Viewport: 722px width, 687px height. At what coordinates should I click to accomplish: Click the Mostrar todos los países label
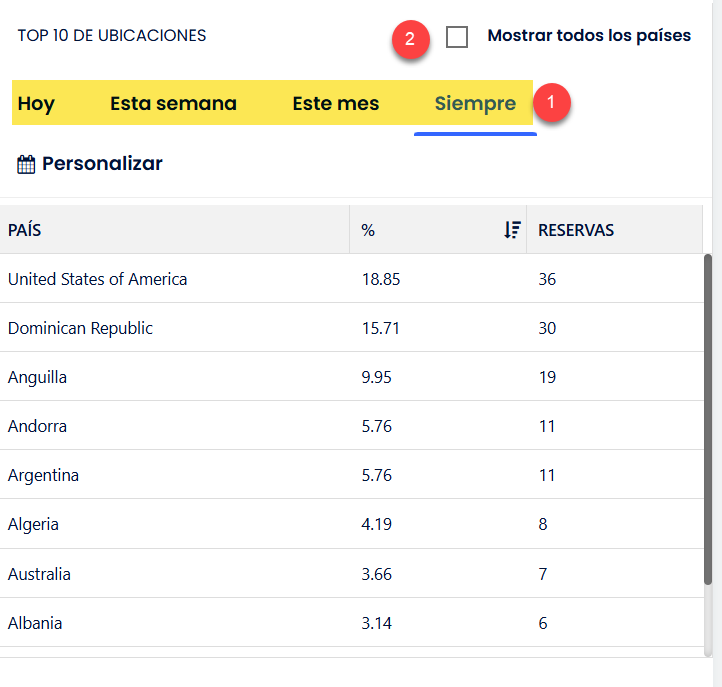pyautogui.click(x=589, y=36)
